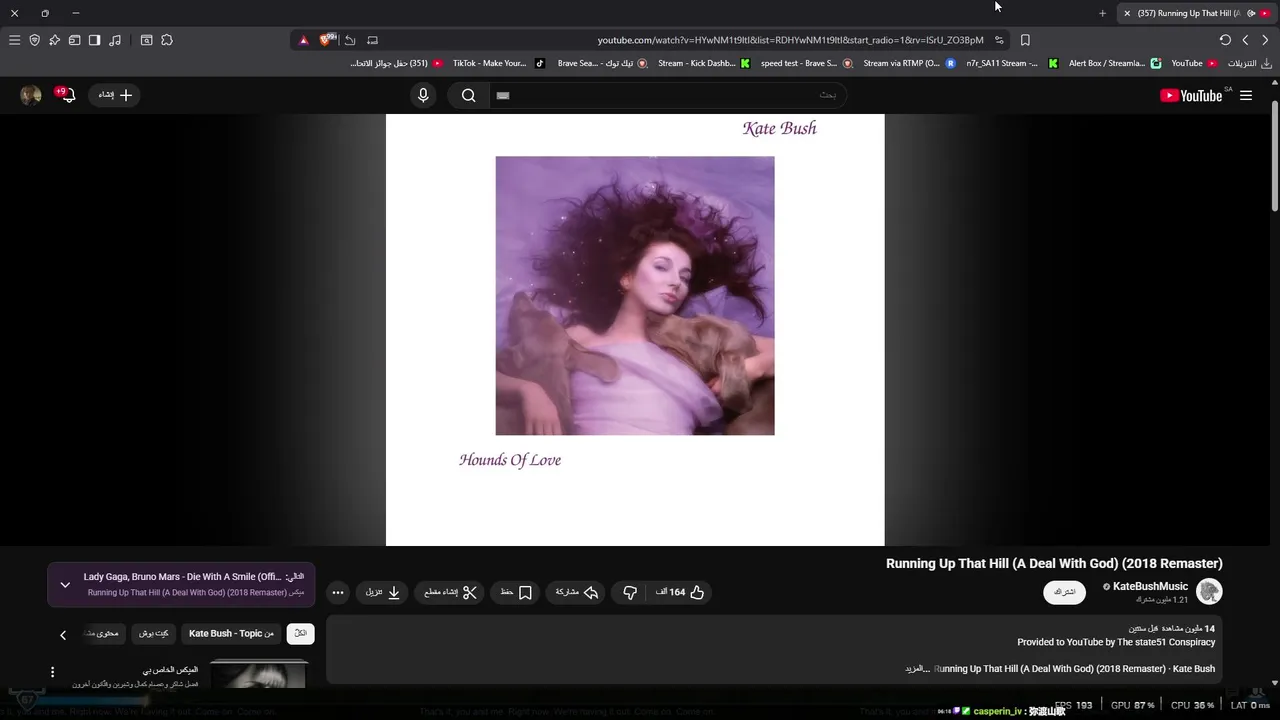The image size is (1280, 720).
Task: Select the 'From Kate Bush - Topic' chip
Action: (x=231, y=633)
